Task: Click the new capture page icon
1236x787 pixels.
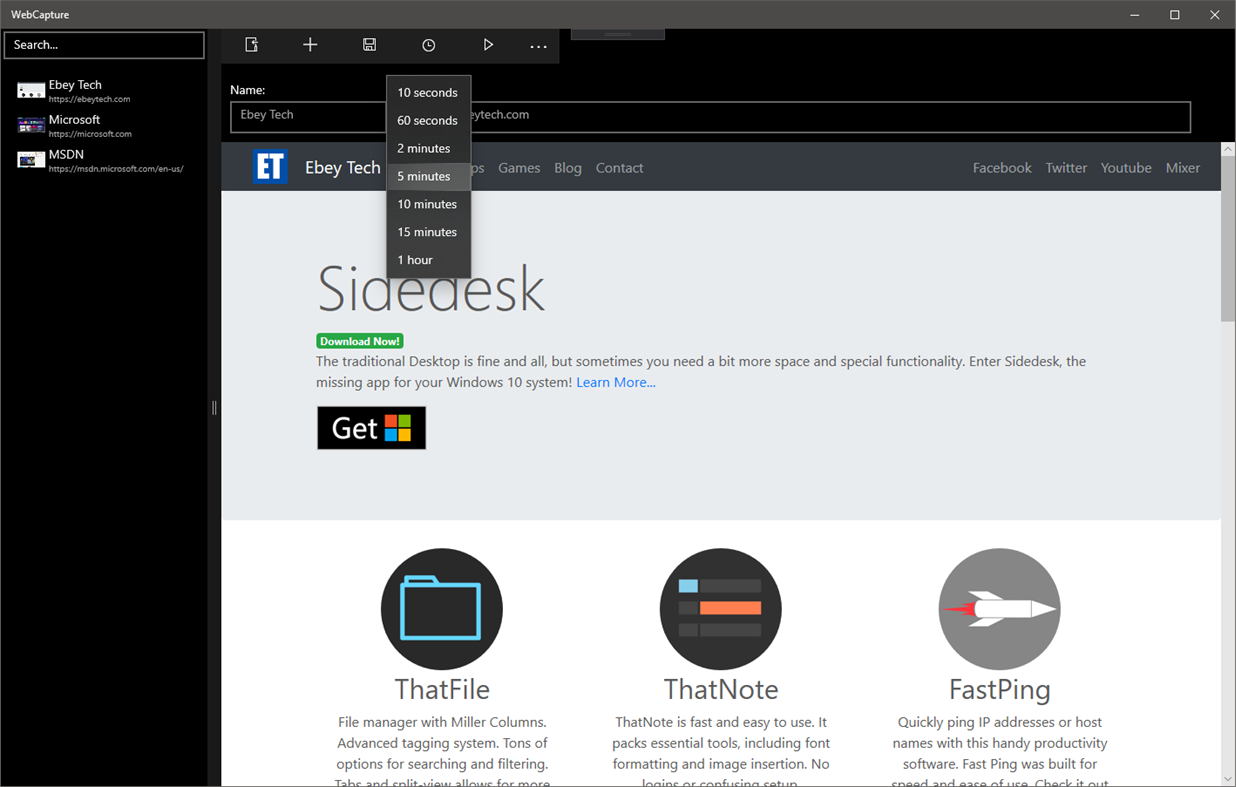Action: pos(251,45)
